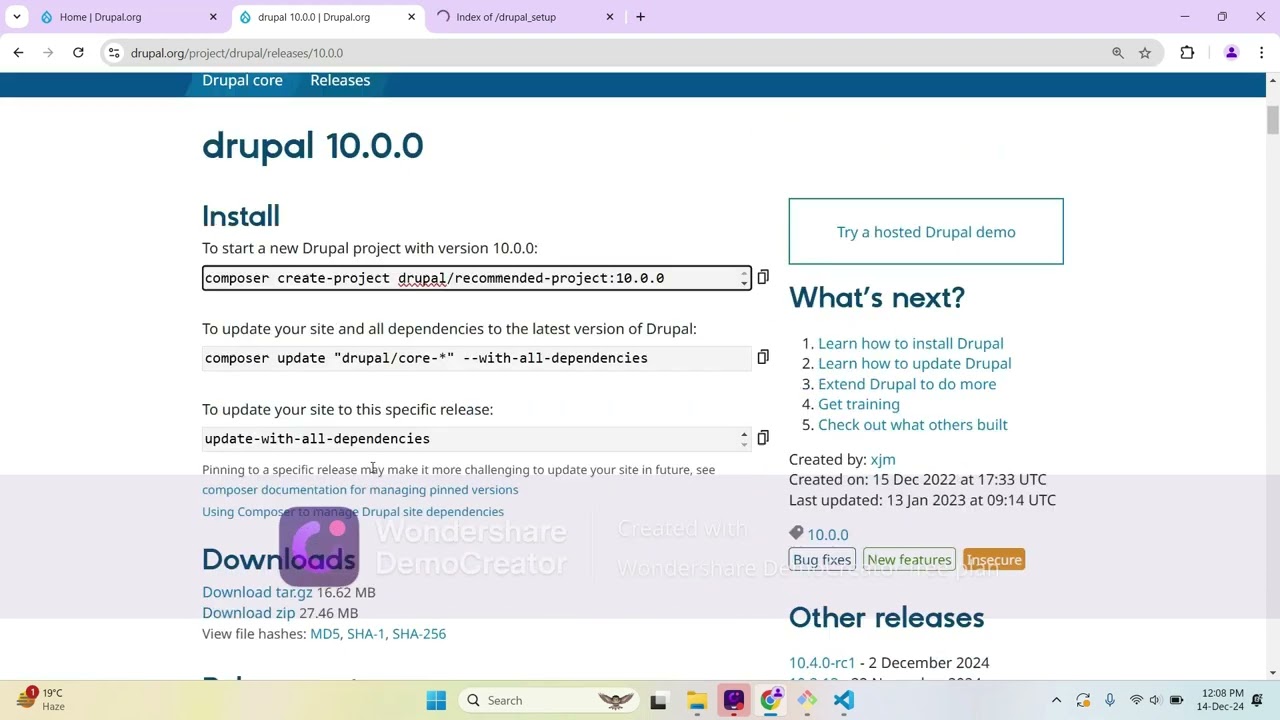The width and height of the screenshot is (1280, 720).
Task: Open the Releases menu item
Action: [x=340, y=80]
